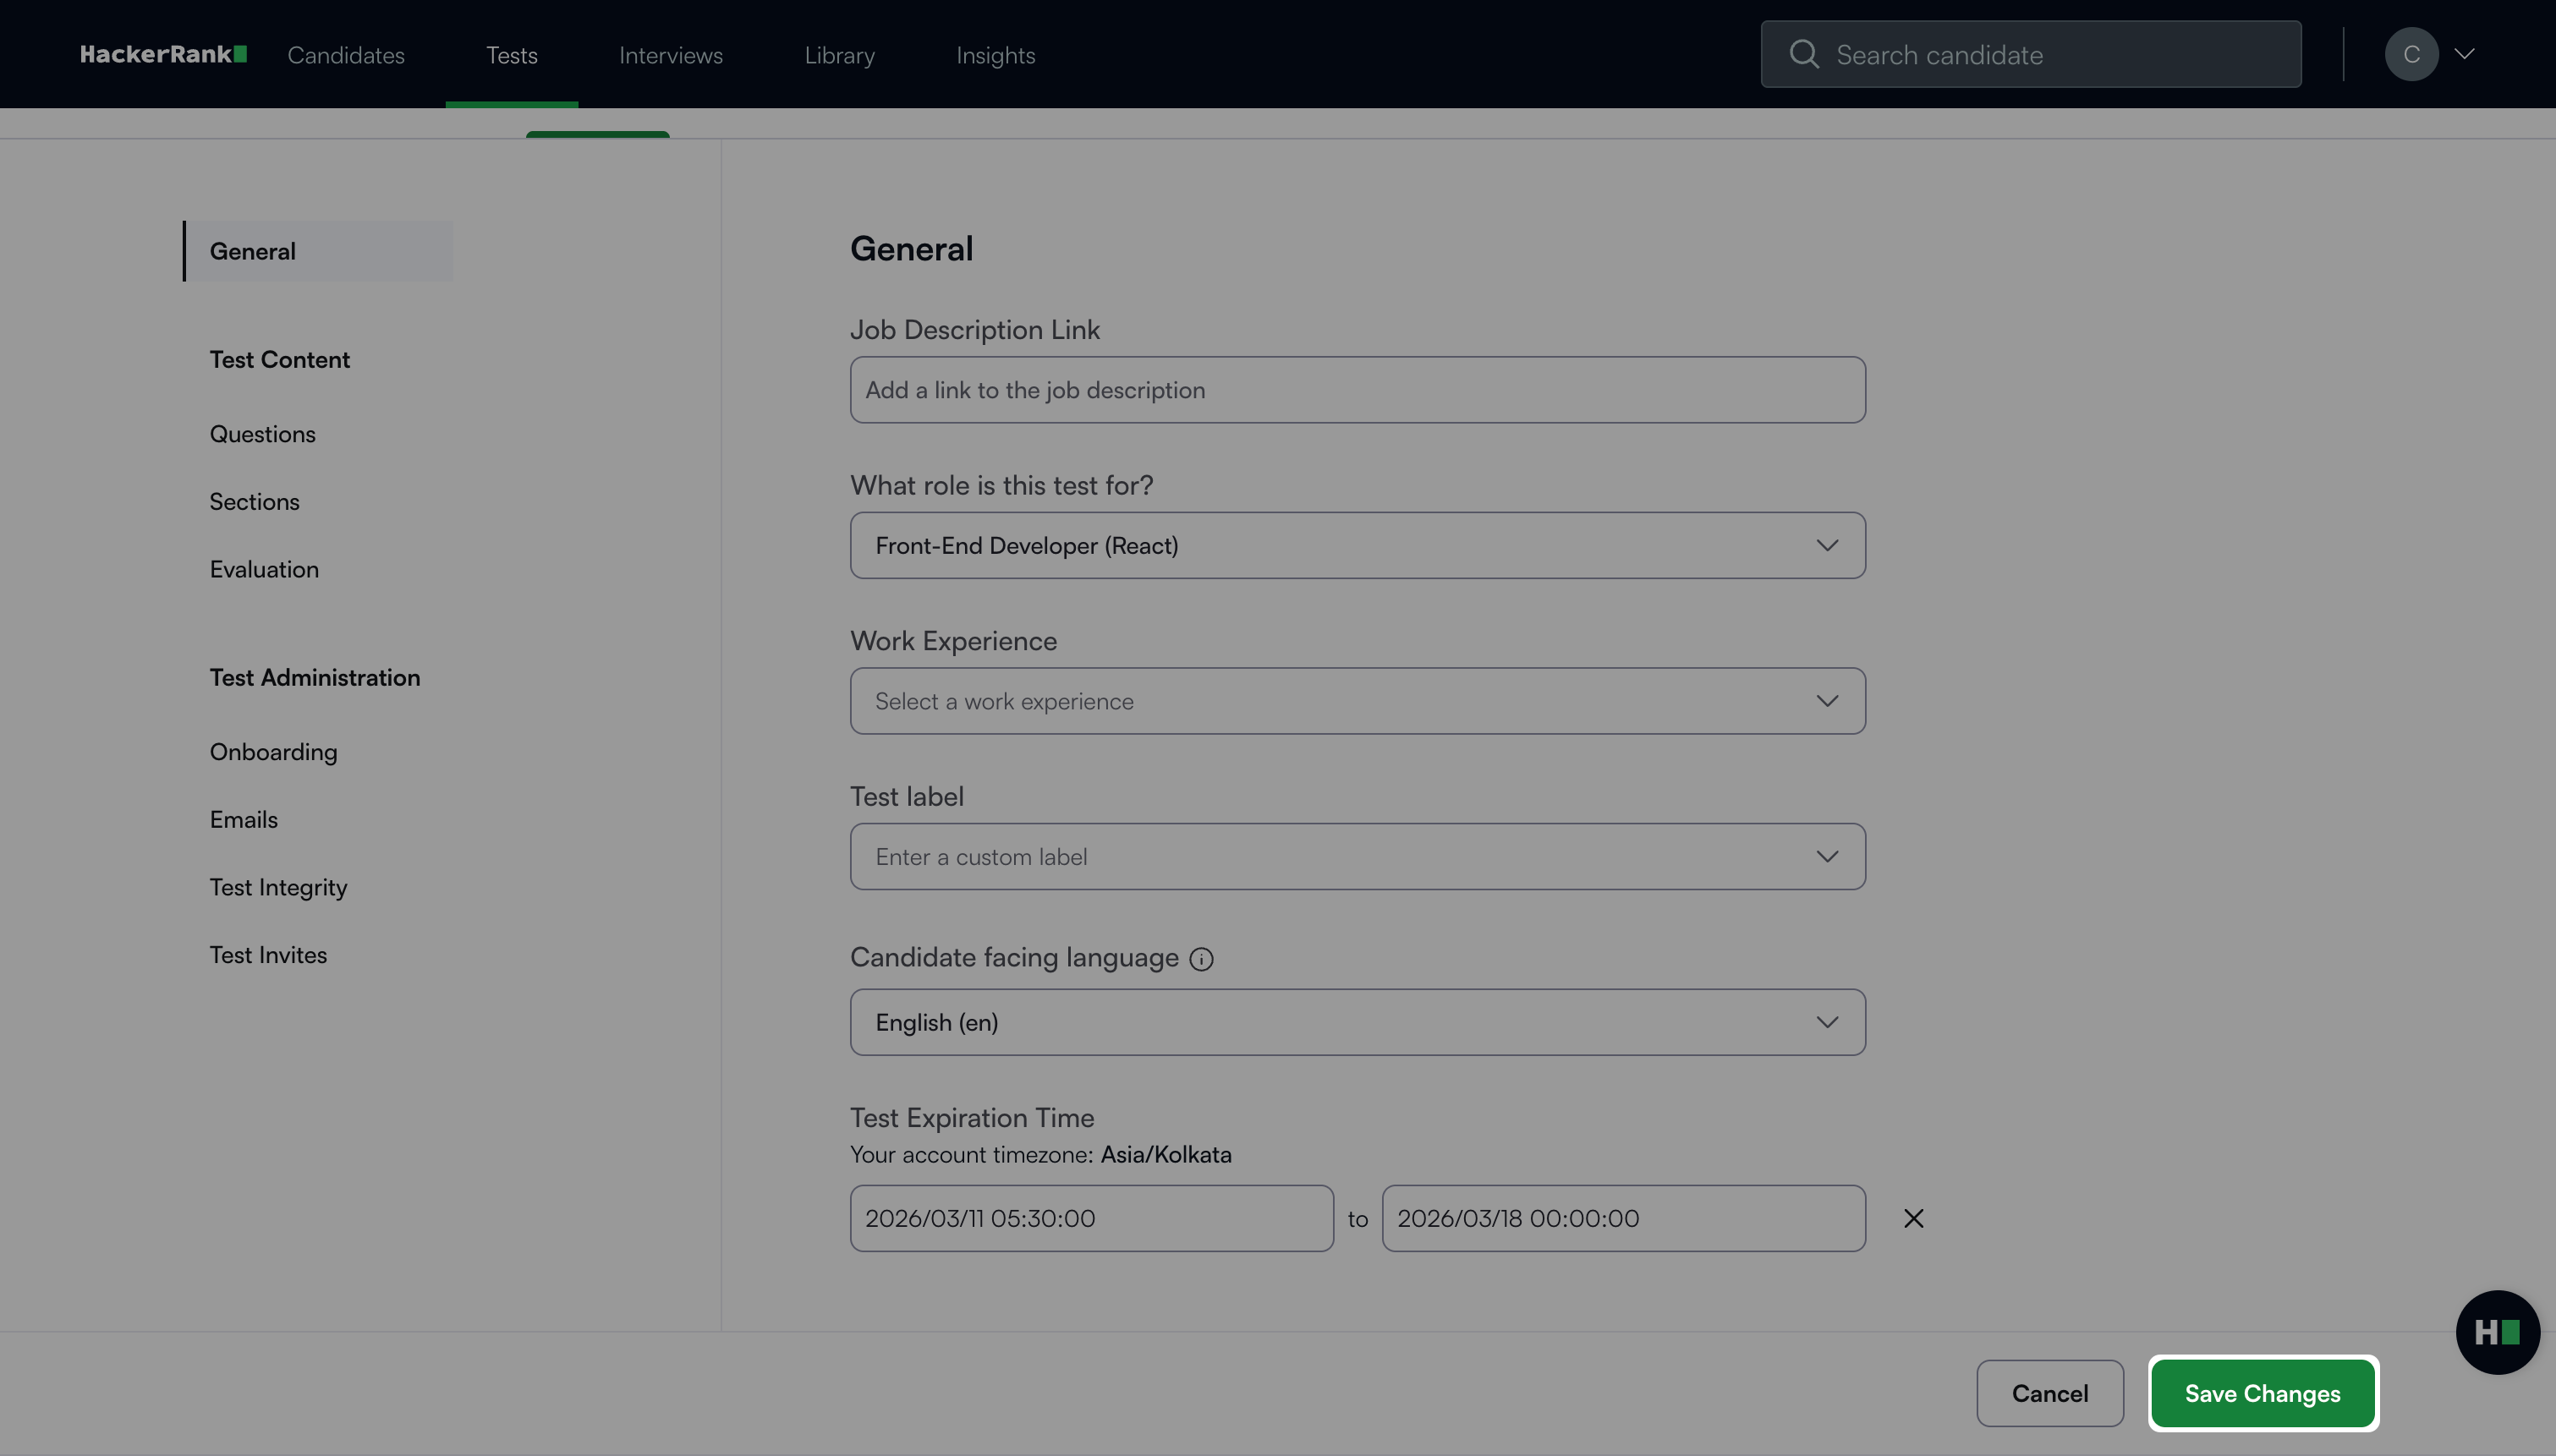
Task: Click the search magnifier icon
Action: [1803, 54]
